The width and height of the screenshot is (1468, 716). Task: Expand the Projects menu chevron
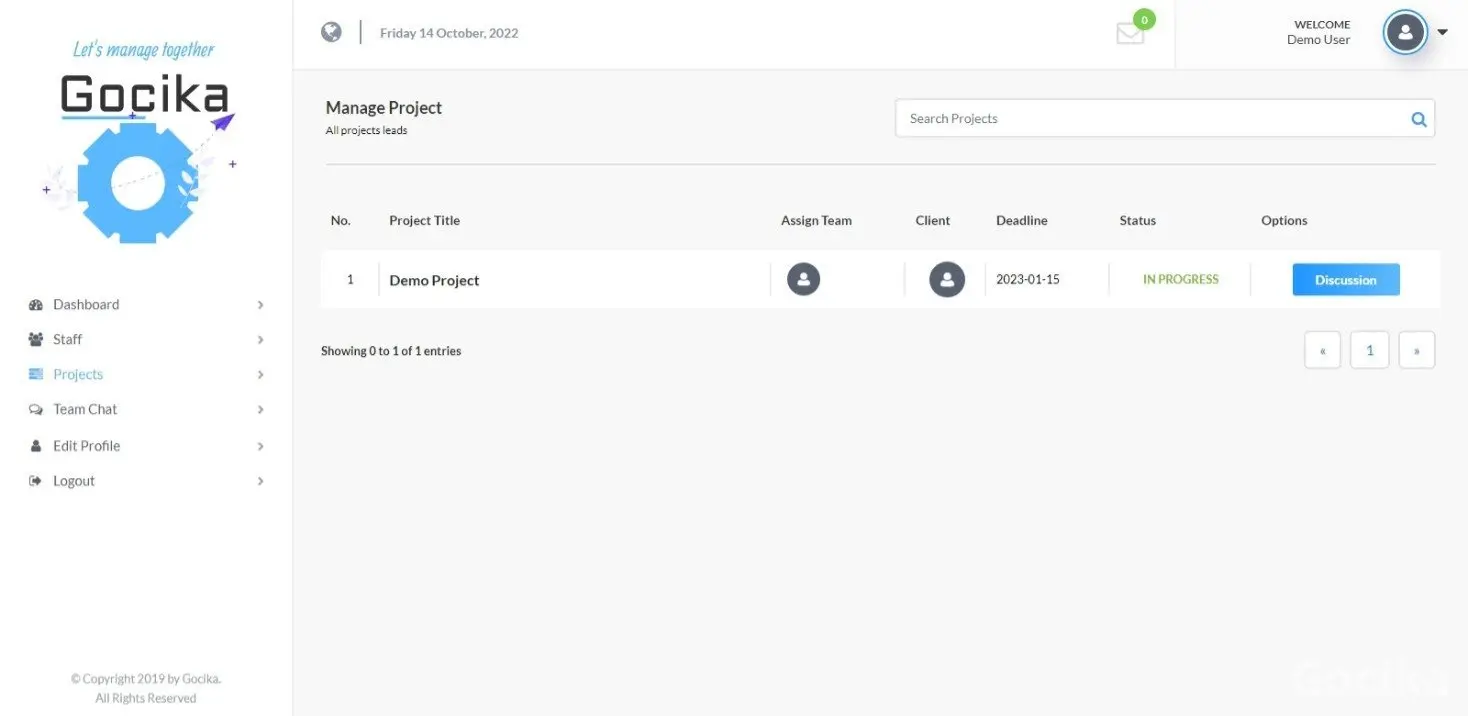(260, 375)
